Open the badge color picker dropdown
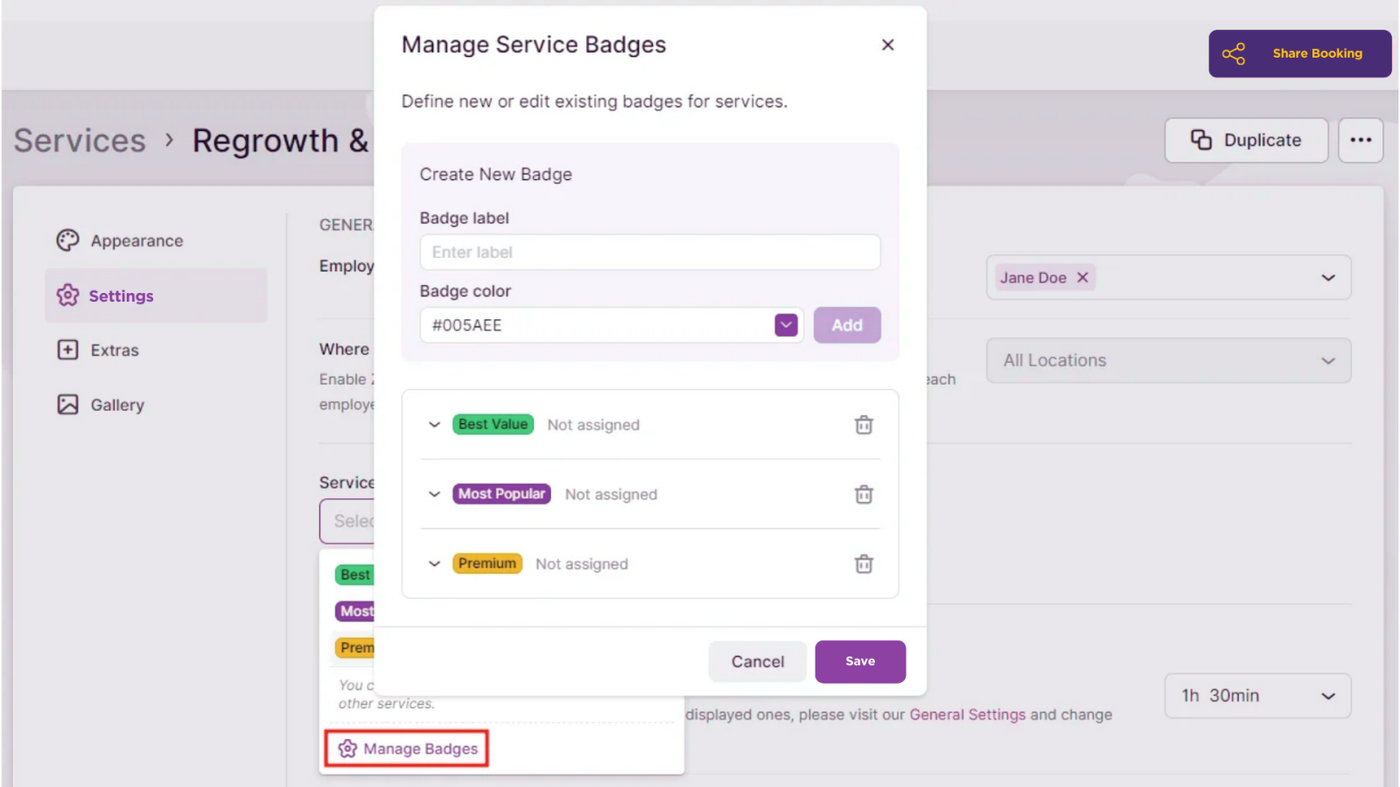The height and width of the screenshot is (787, 1400). click(786, 325)
